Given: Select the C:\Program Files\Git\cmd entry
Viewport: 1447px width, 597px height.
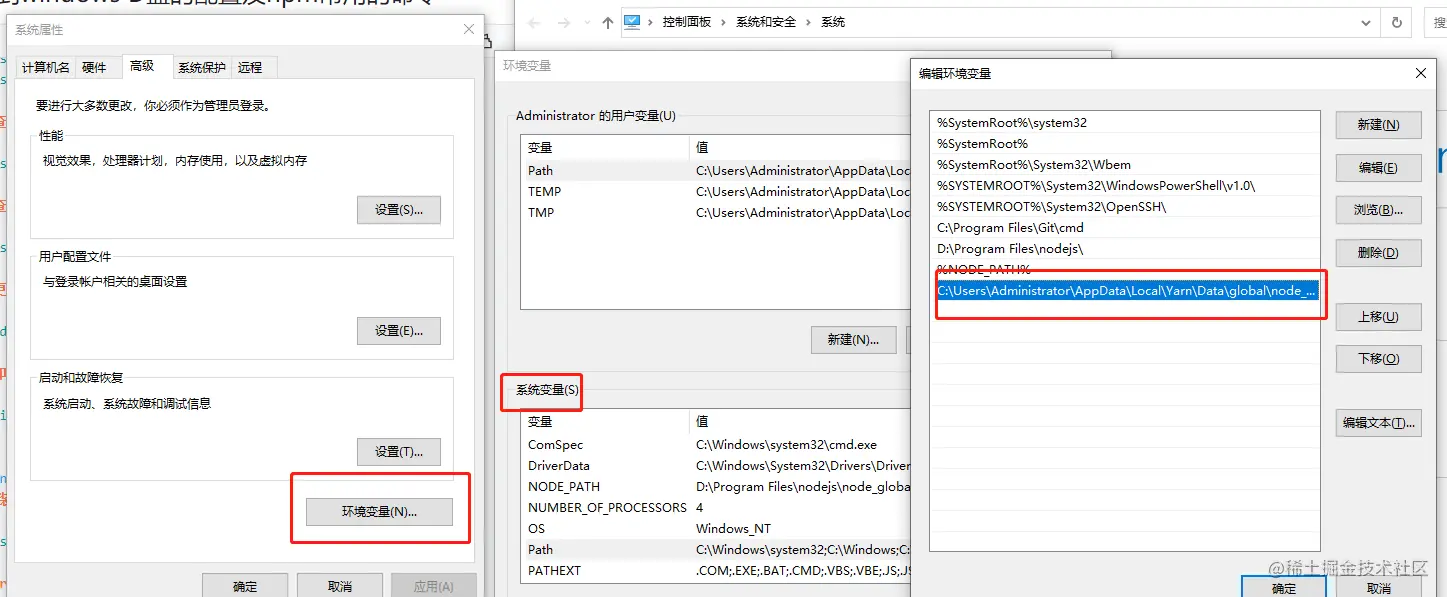Looking at the screenshot, I should tap(1125, 227).
